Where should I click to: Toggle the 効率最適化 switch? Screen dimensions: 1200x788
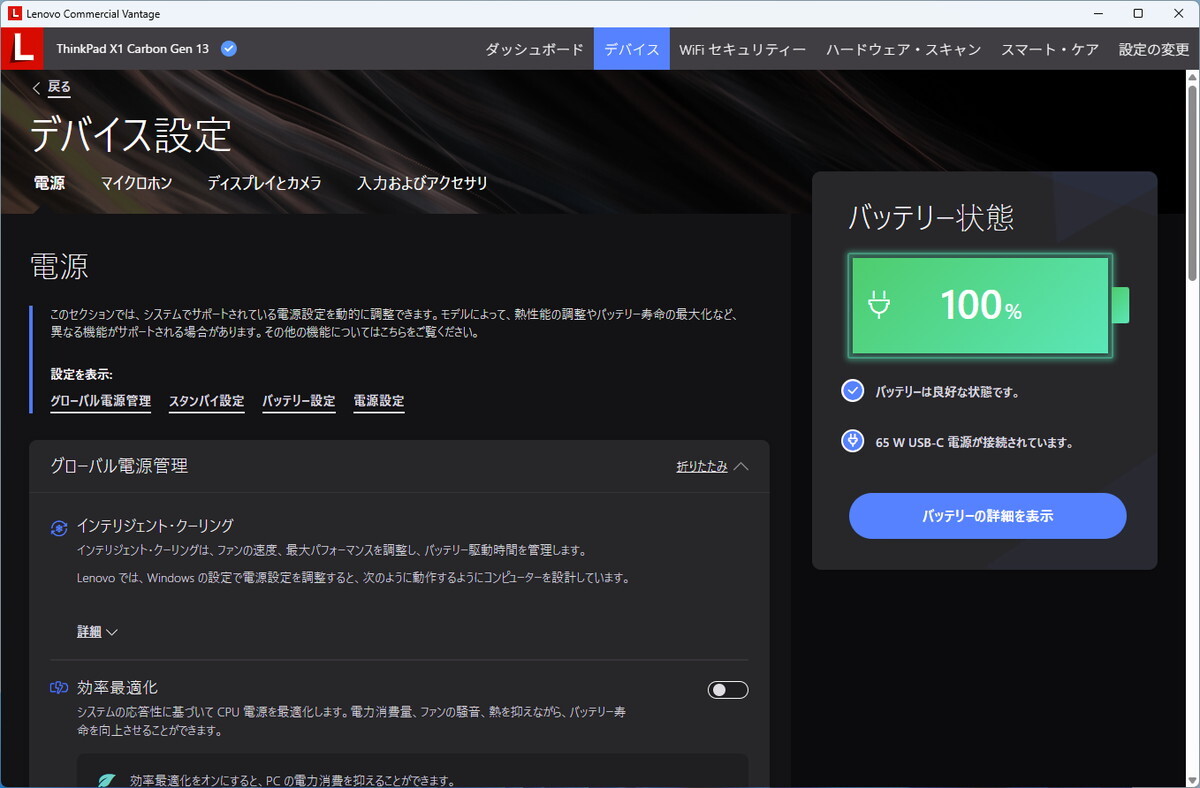tap(727, 690)
